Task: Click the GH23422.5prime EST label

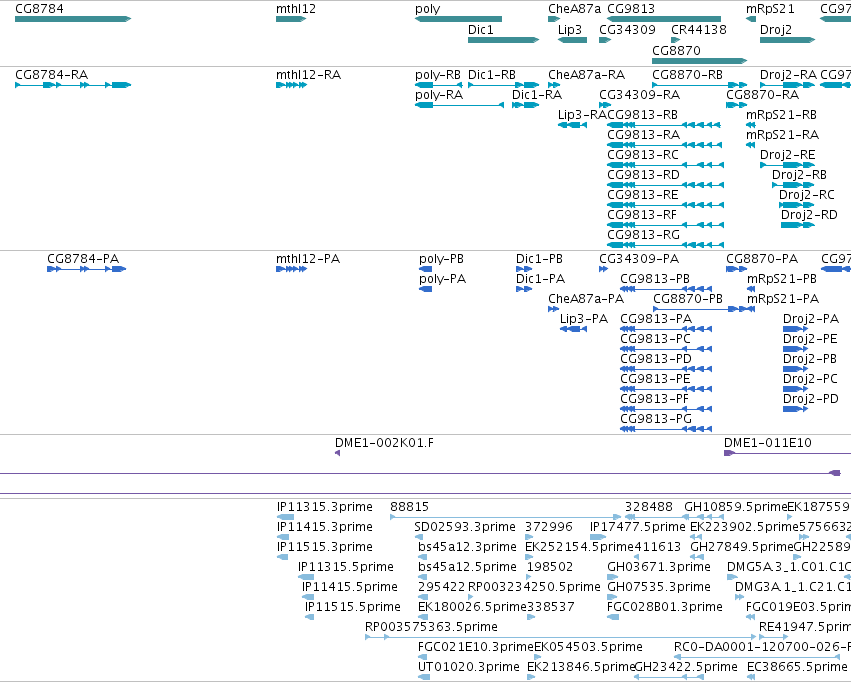Action: [686, 666]
